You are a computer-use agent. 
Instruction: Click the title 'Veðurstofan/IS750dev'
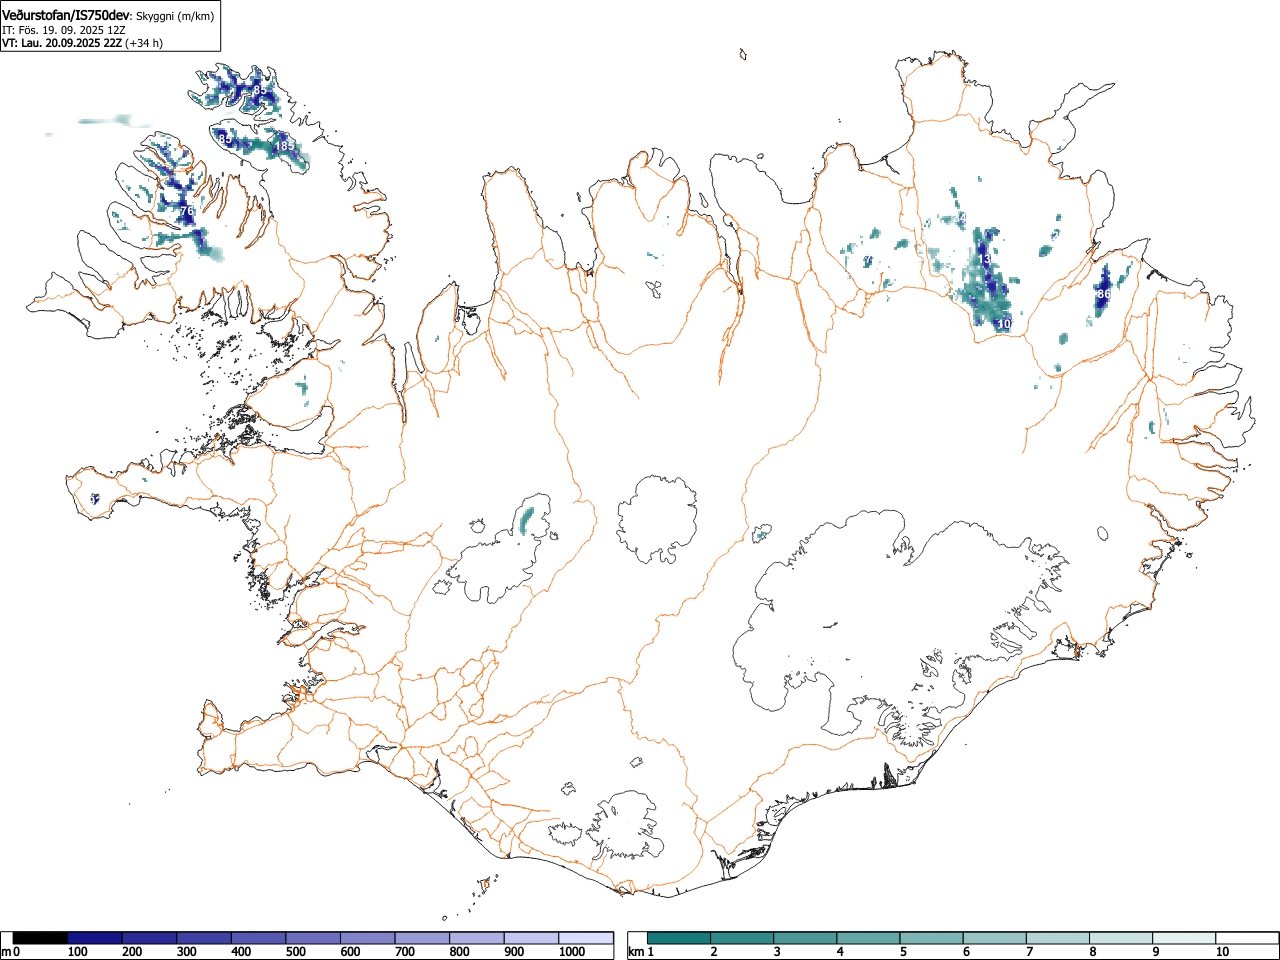tap(66, 15)
